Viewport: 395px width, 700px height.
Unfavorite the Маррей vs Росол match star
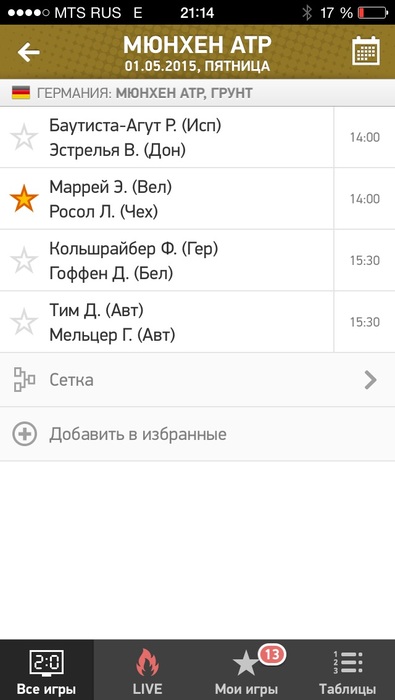[x=24, y=199]
